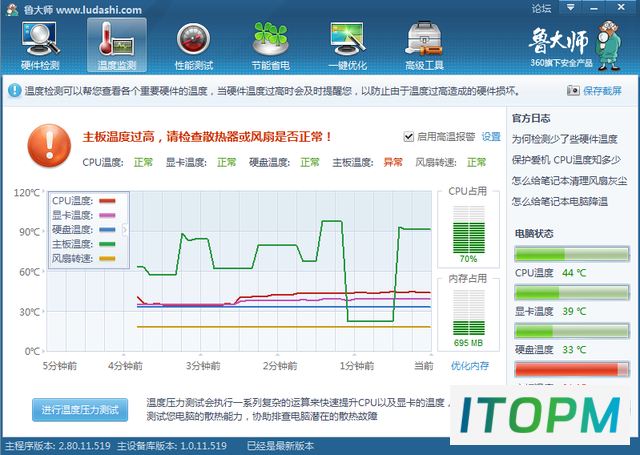Click the orange 风扇转速 legend swatch
This screenshot has height=455, width=640.
tap(107, 258)
